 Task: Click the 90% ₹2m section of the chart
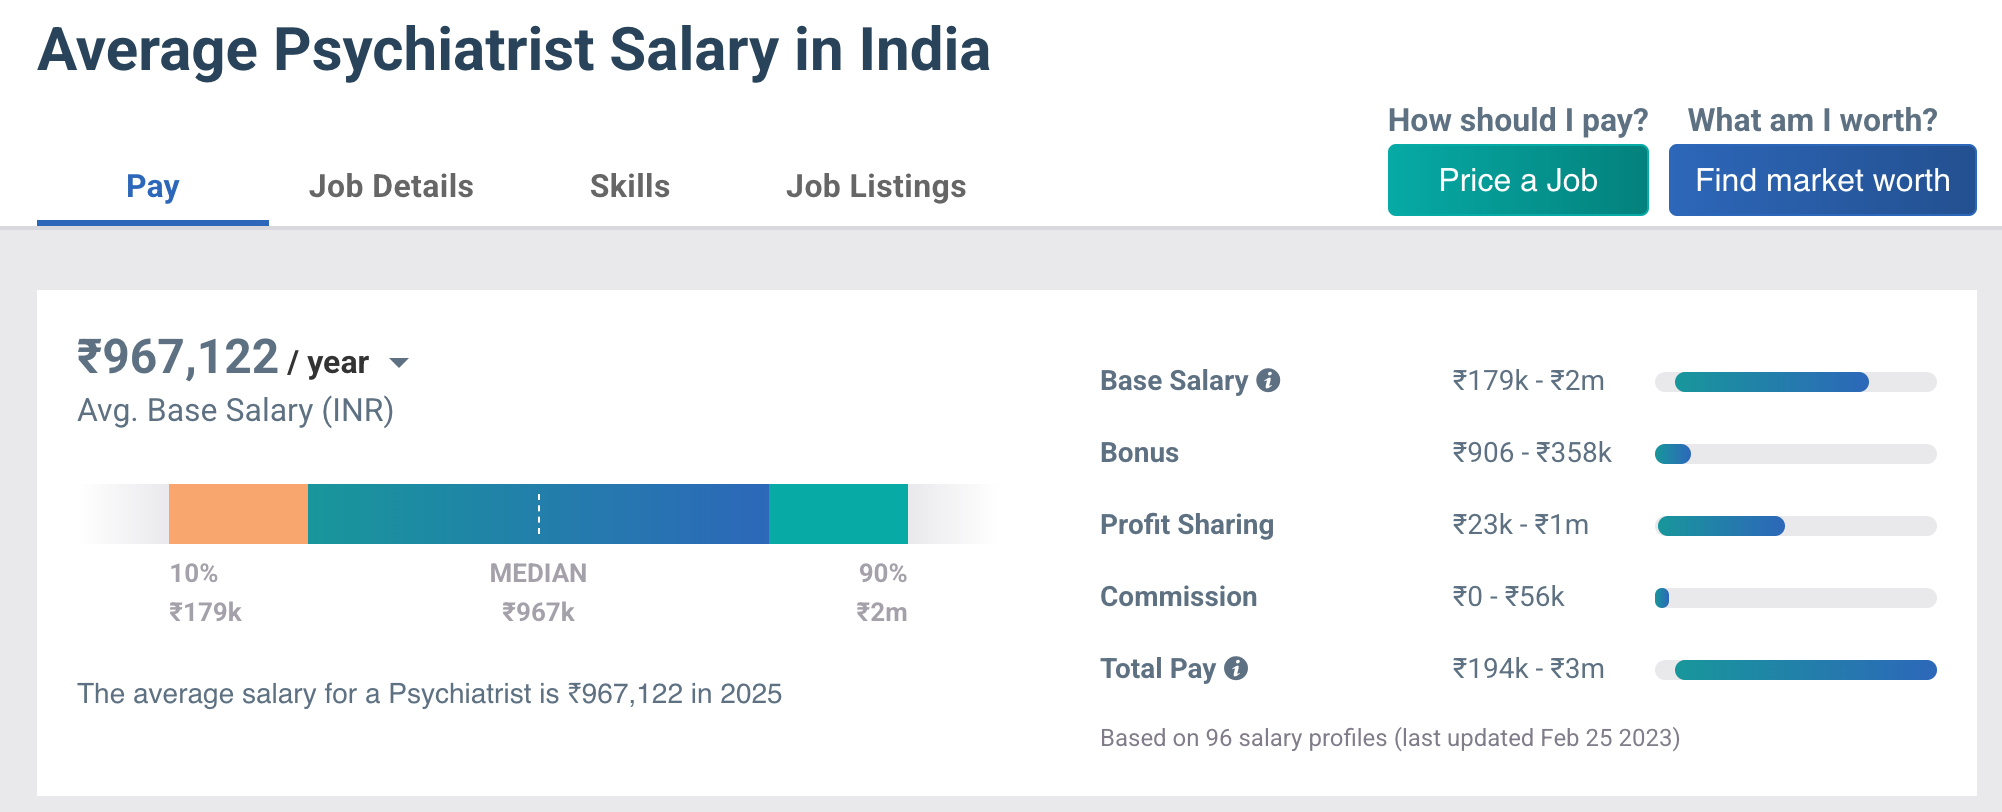pos(881,592)
